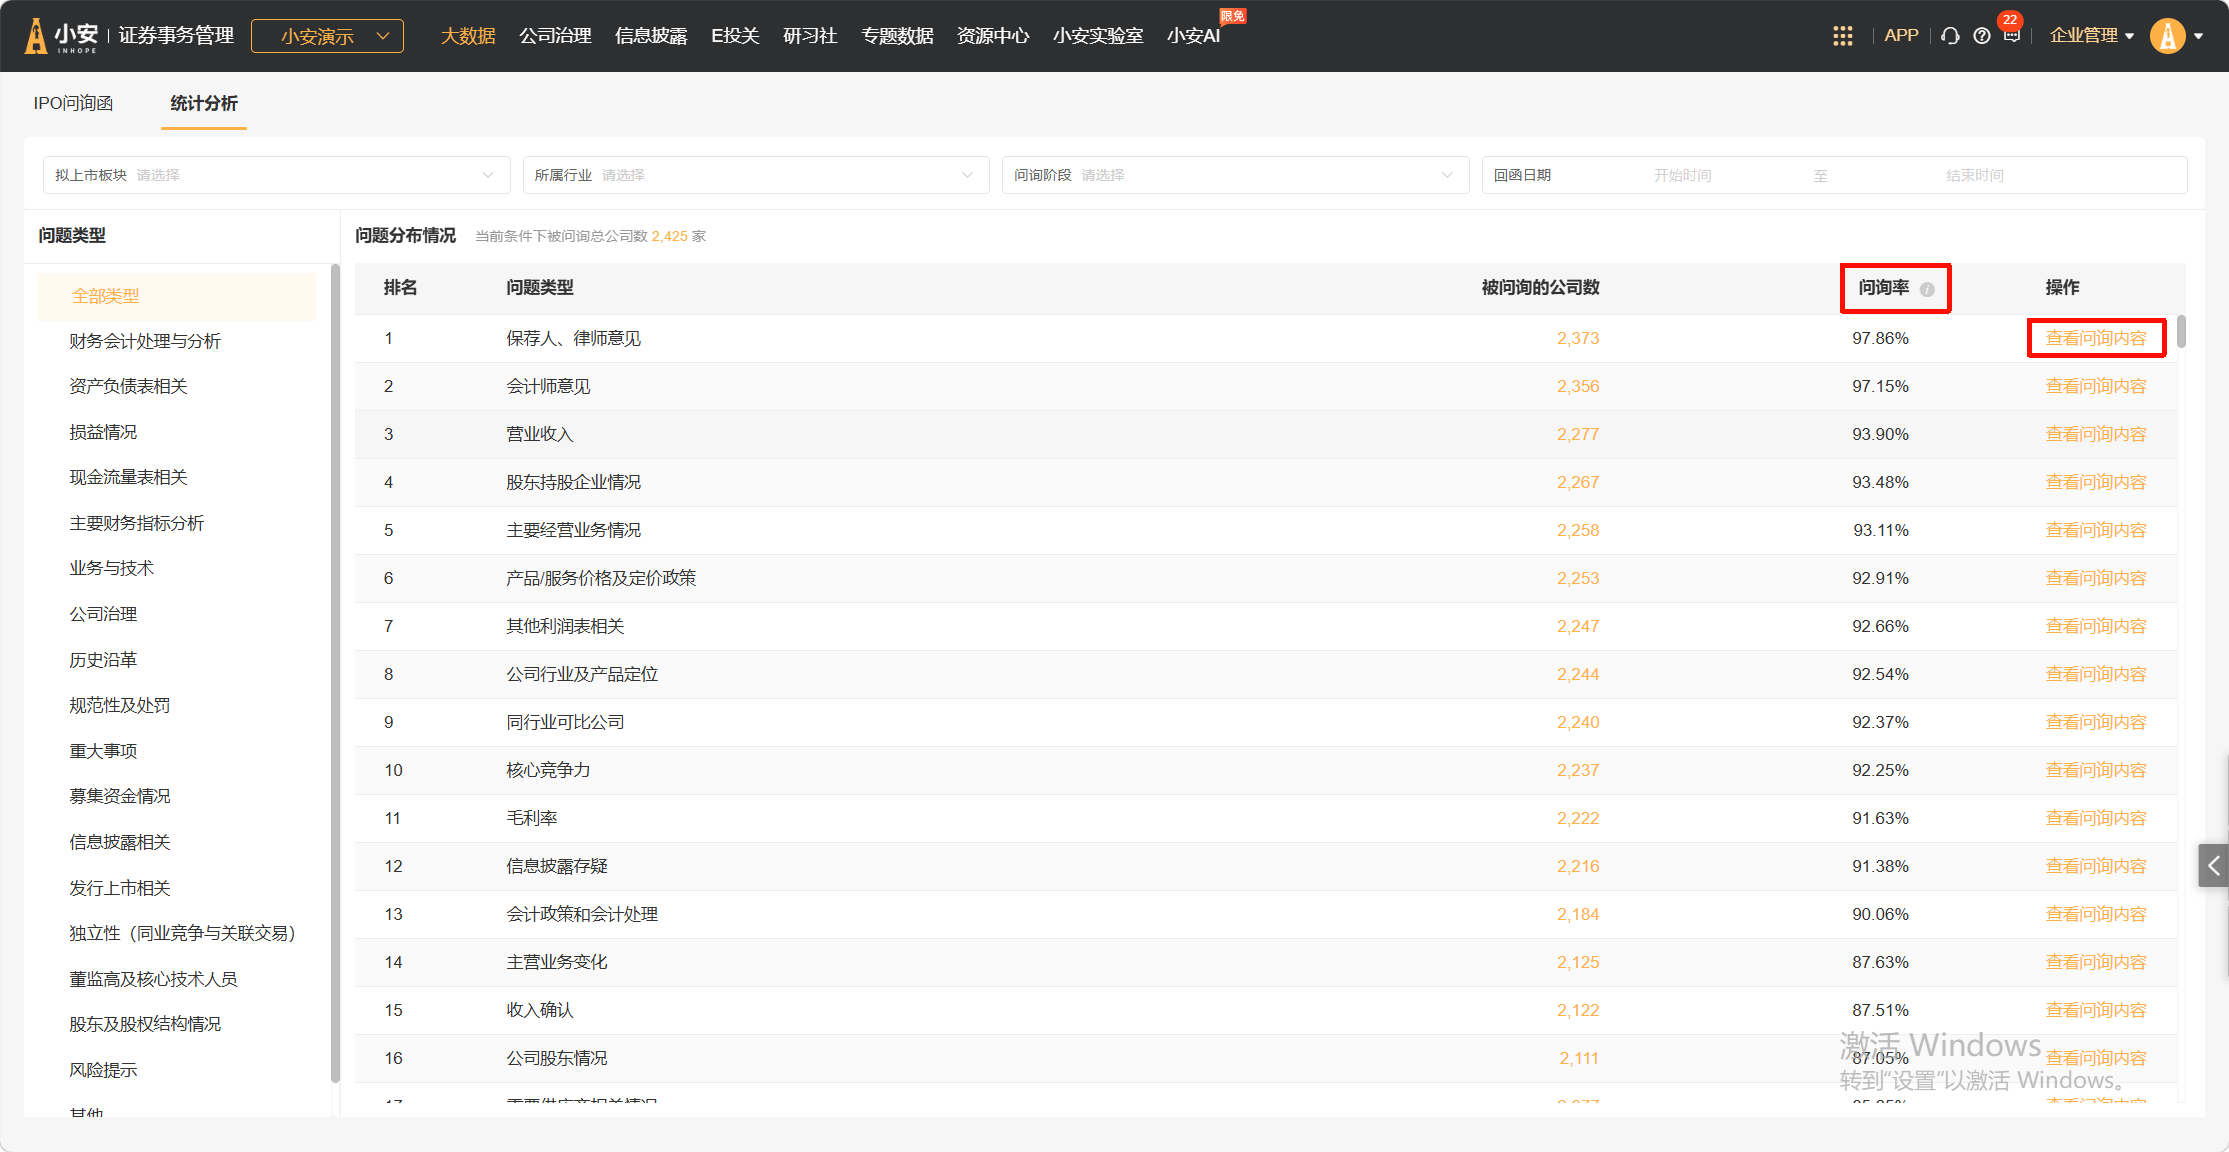
Task: Expand the 拟上市板块 dropdown
Action: point(275,175)
